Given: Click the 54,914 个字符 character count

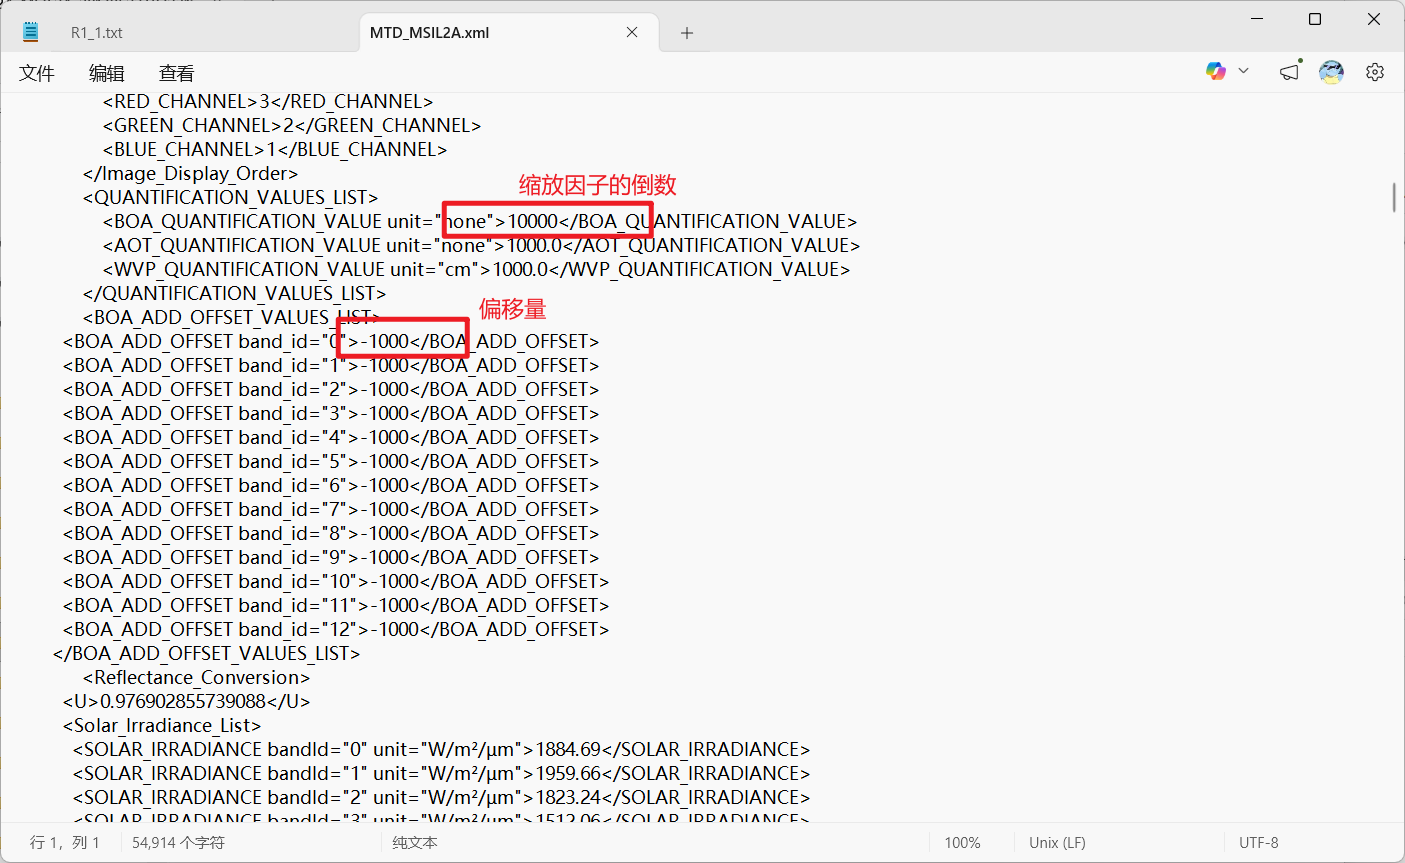Looking at the screenshot, I should coord(179,843).
